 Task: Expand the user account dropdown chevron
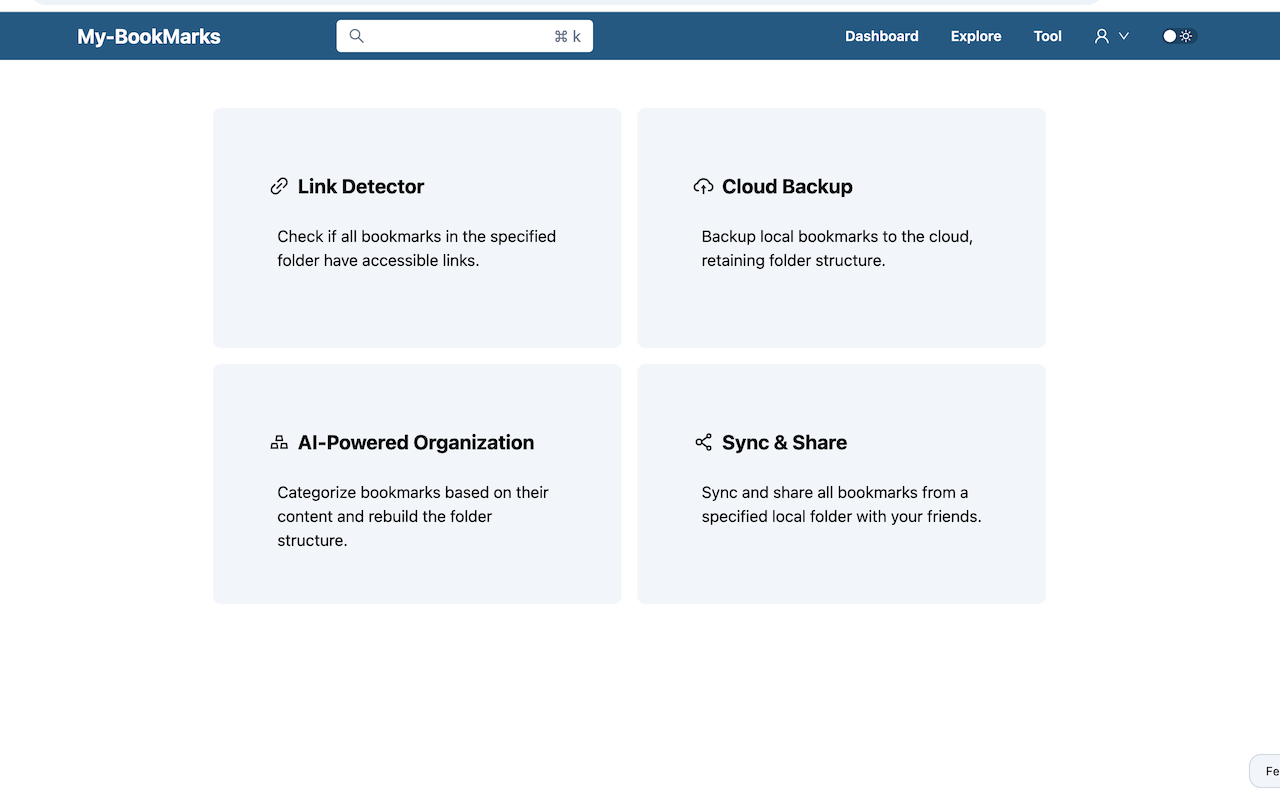tap(1124, 36)
